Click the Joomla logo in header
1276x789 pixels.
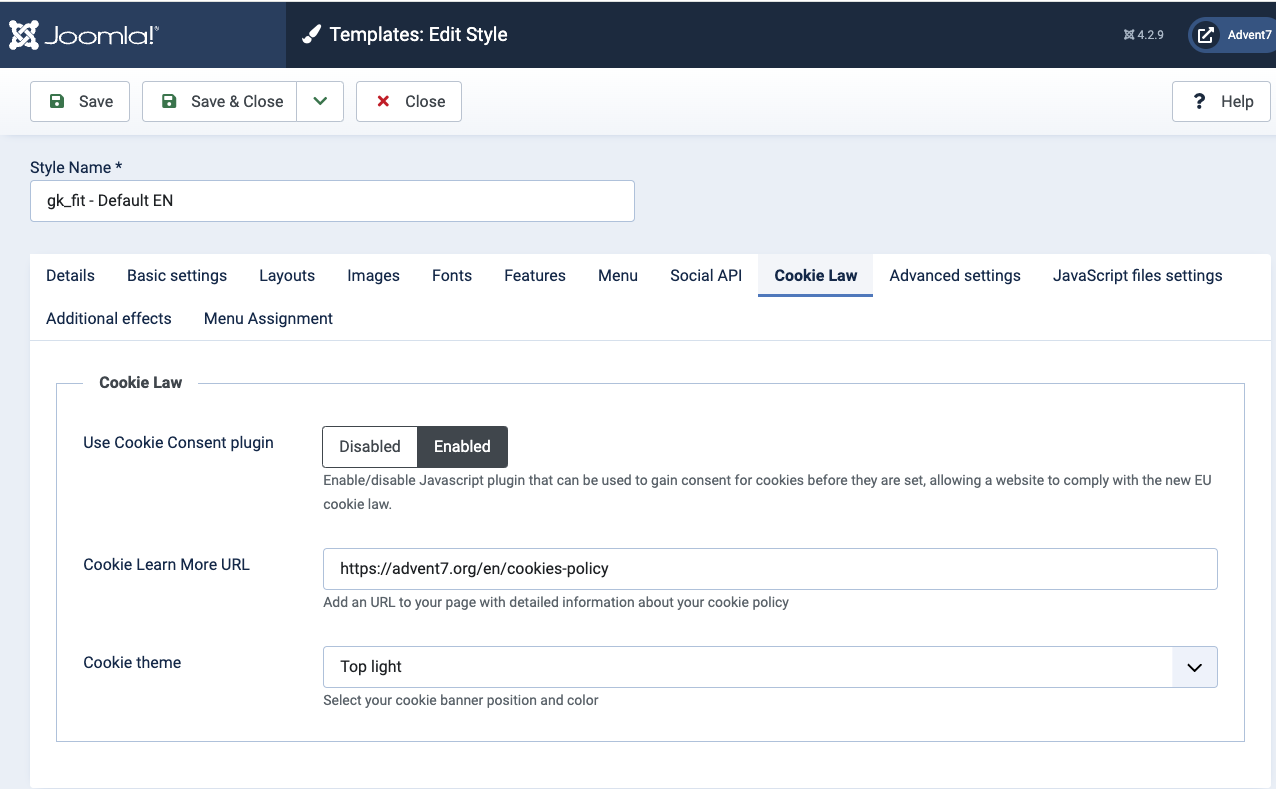84,35
